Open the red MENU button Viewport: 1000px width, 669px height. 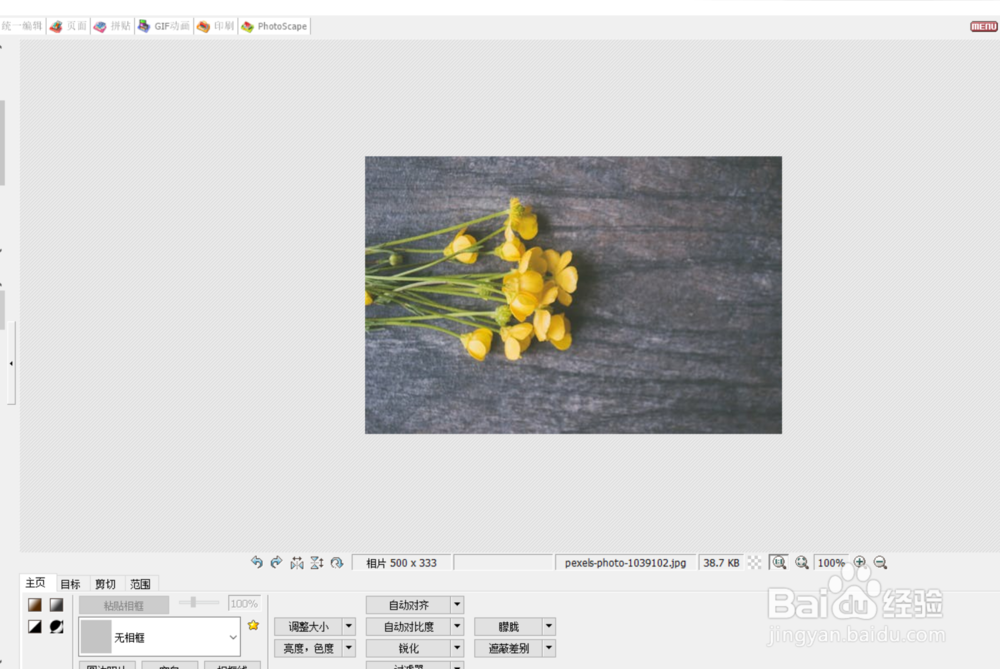983,26
